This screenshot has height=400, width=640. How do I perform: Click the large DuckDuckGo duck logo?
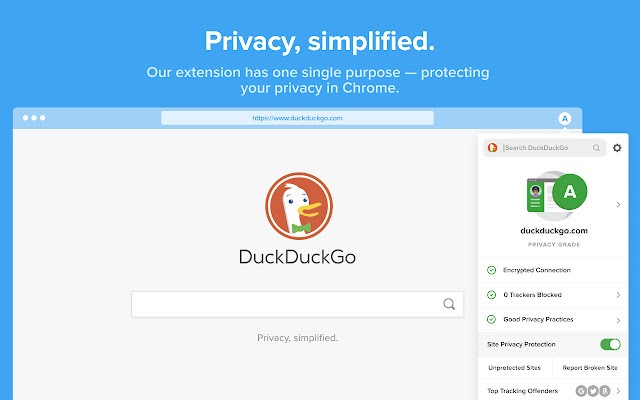point(299,206)
